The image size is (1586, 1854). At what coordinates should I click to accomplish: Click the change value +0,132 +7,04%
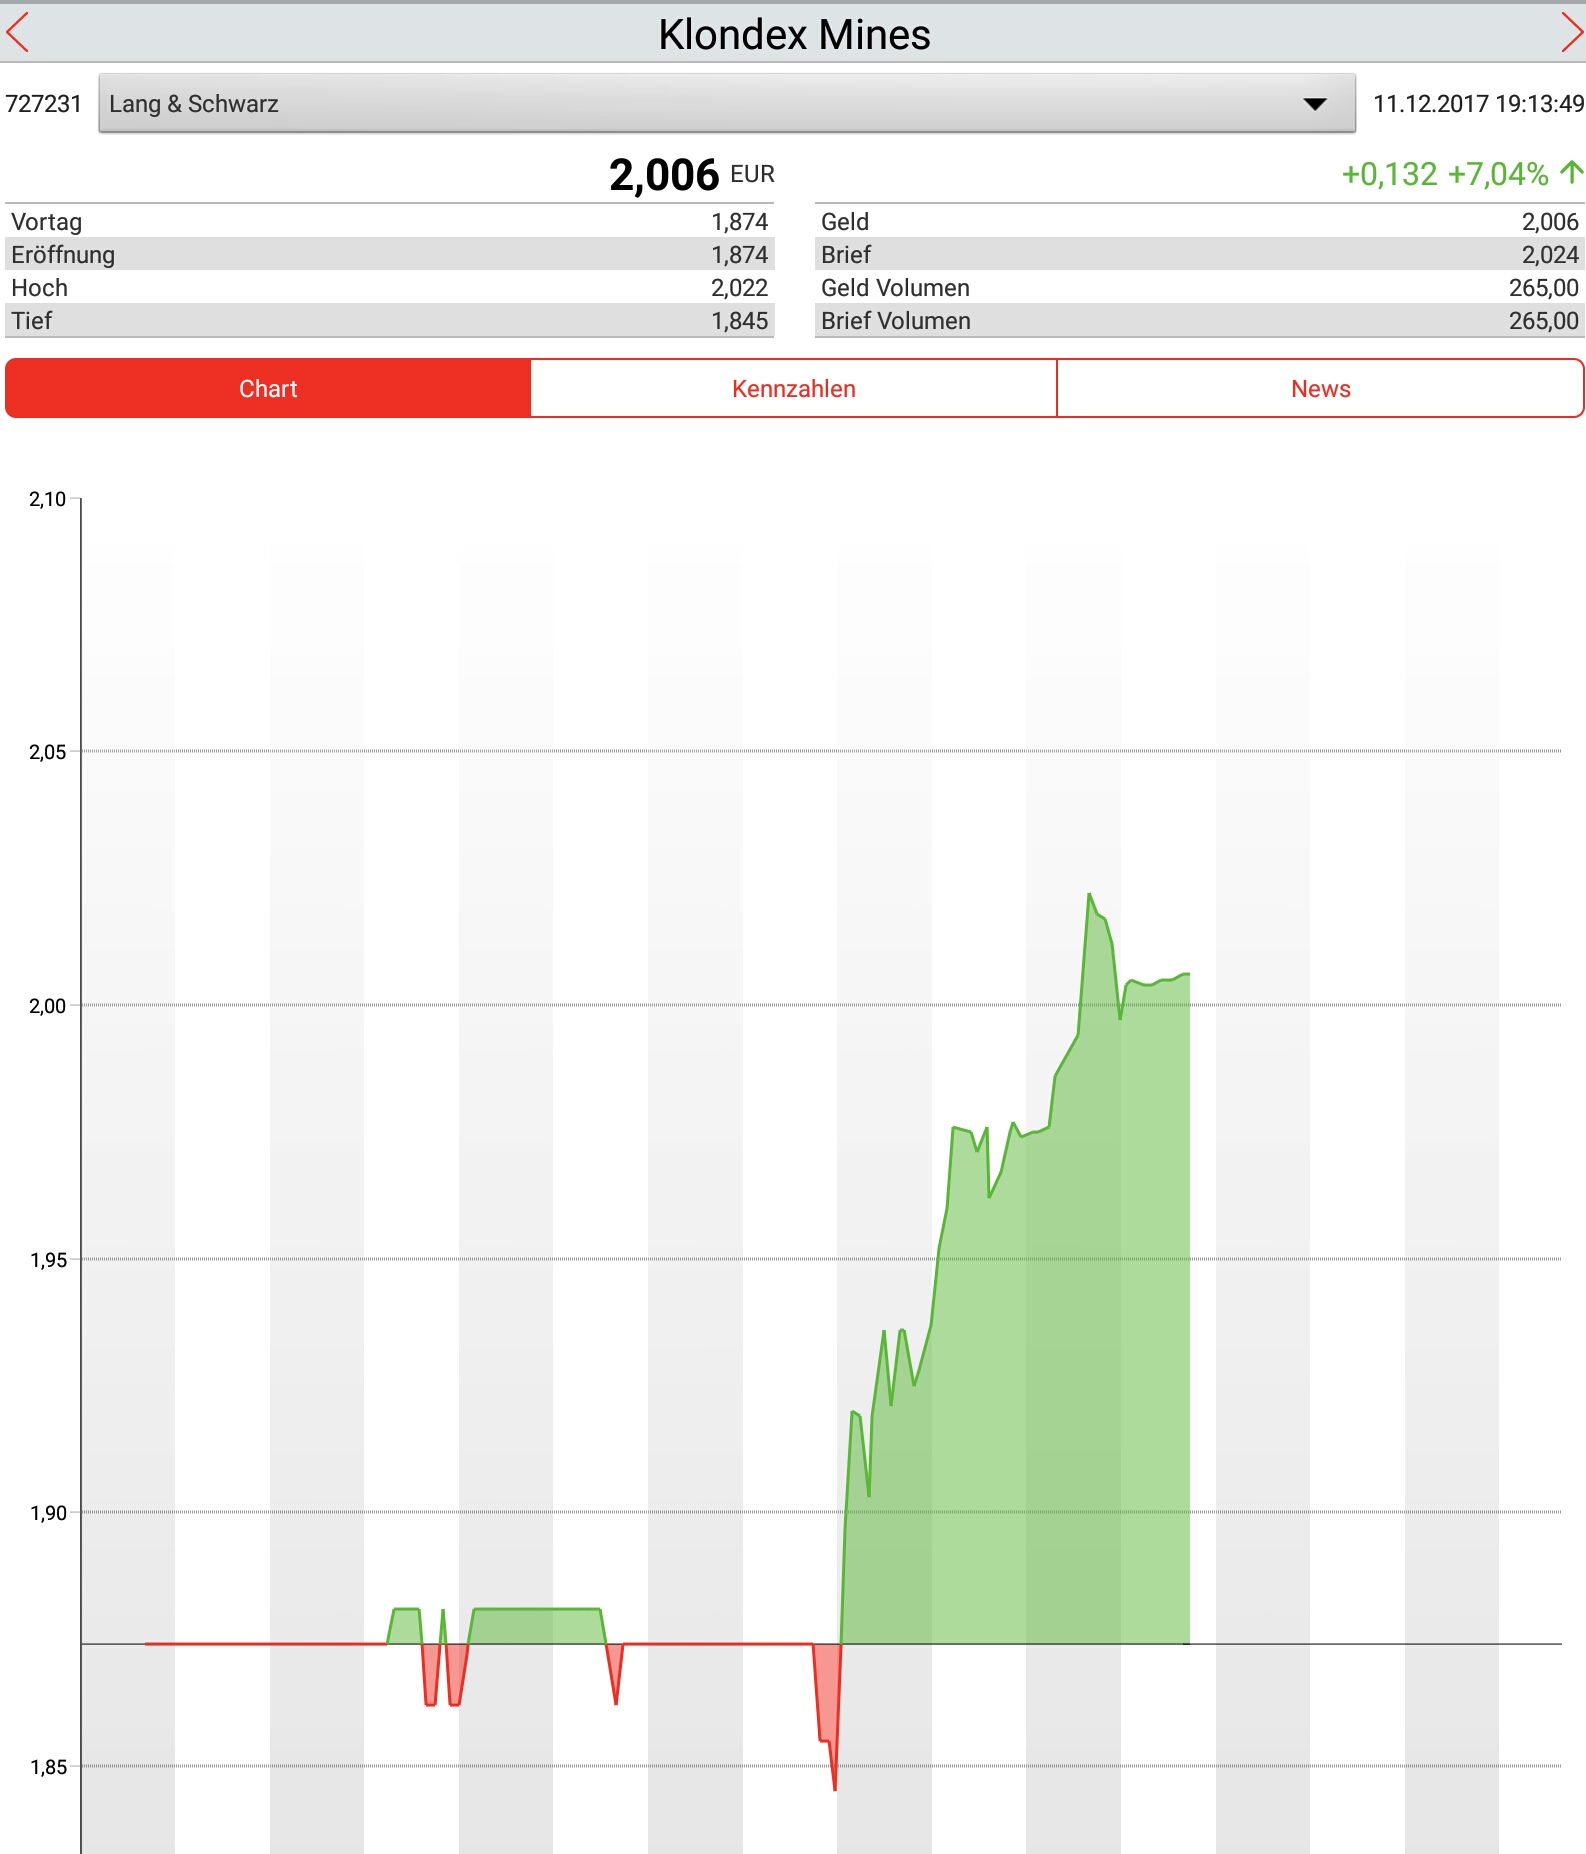tap(1444, 174)
